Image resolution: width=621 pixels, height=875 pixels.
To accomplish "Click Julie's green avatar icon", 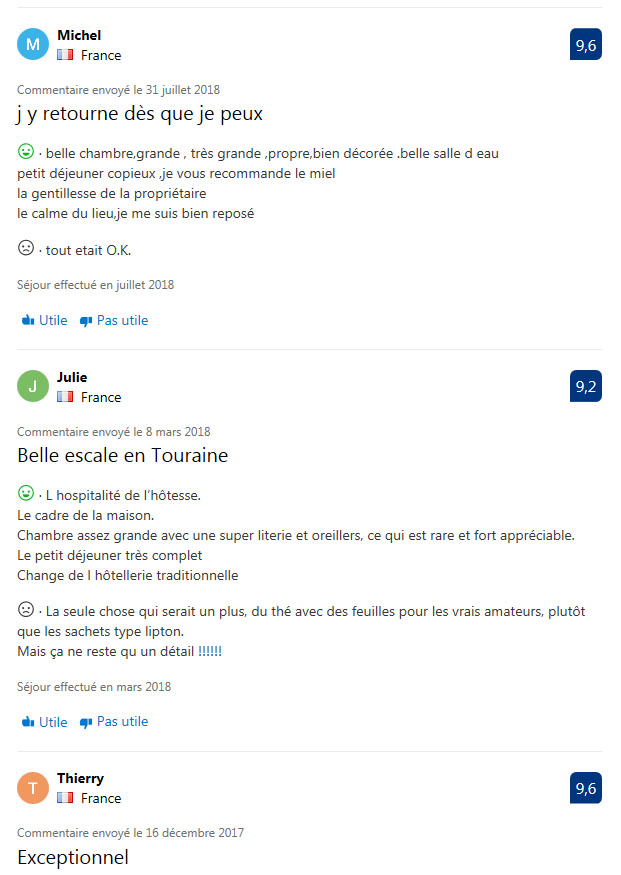I will tap(33, 387).
